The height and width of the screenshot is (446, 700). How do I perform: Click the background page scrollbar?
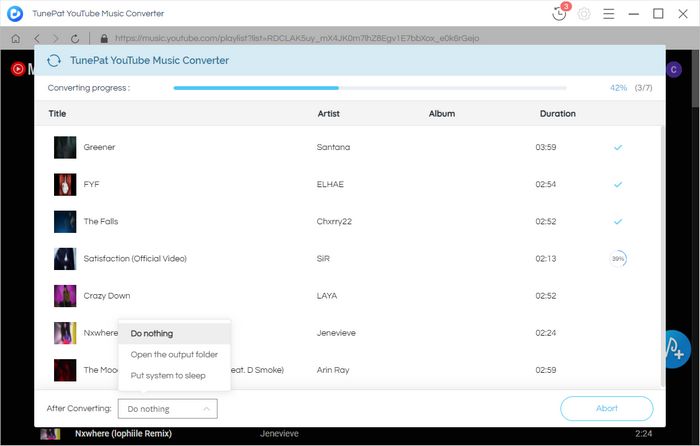(696, 80)
